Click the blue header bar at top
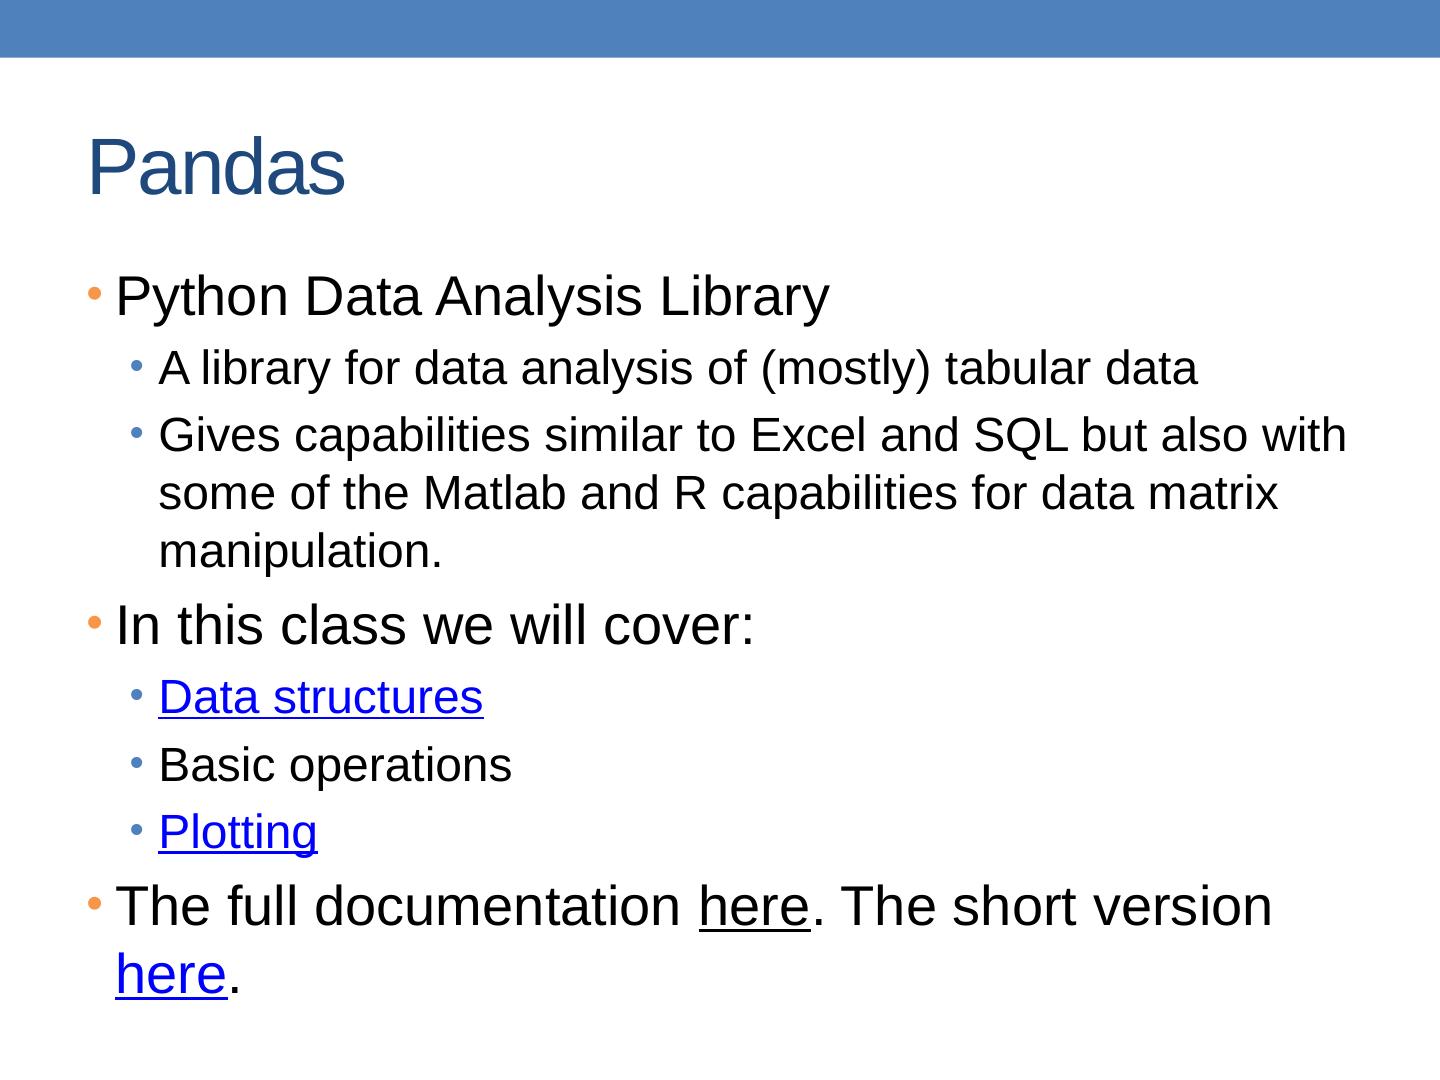Image resolution: width=1440 pixels, height=1080 pixels. click(720, 28)
